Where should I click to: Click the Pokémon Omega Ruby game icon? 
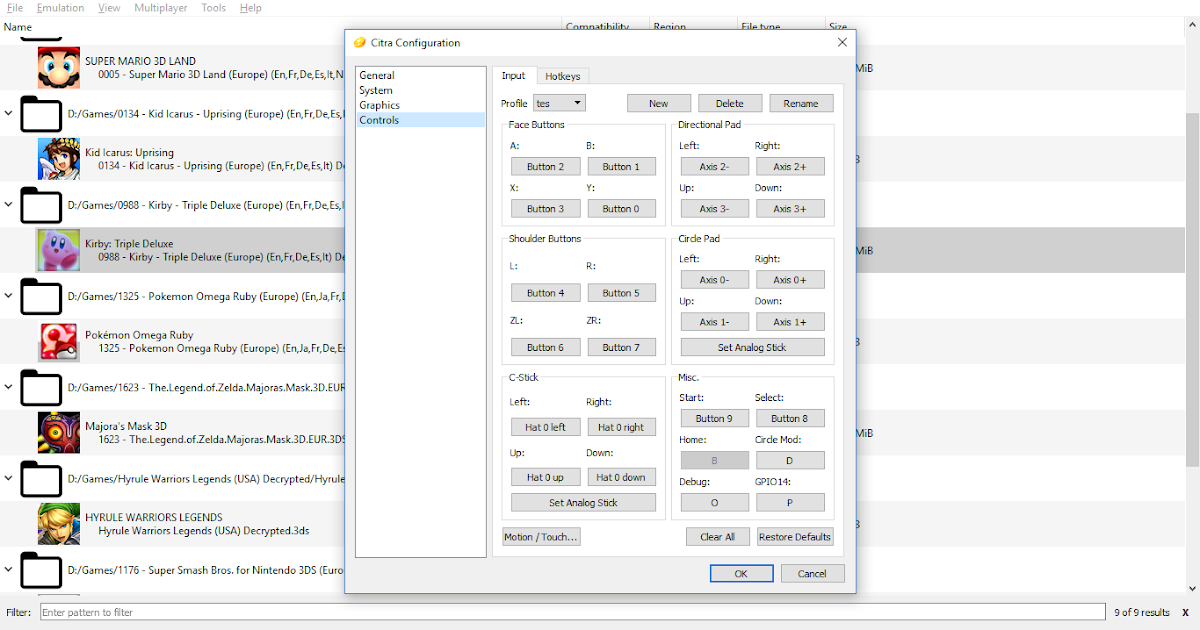point(59,341)
